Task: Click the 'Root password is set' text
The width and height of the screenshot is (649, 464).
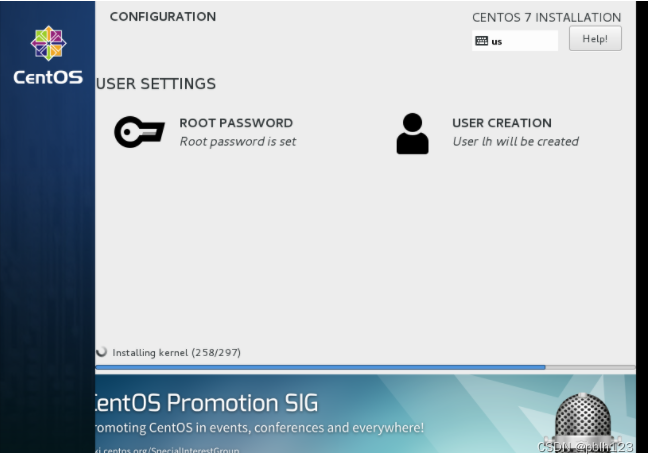Action: pos(238,142)
